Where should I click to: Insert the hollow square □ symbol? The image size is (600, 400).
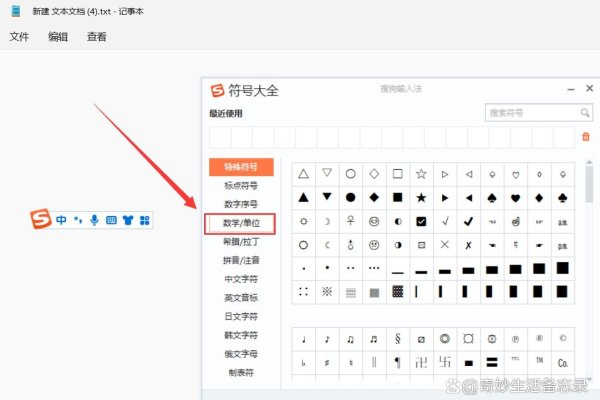(398, 174)
